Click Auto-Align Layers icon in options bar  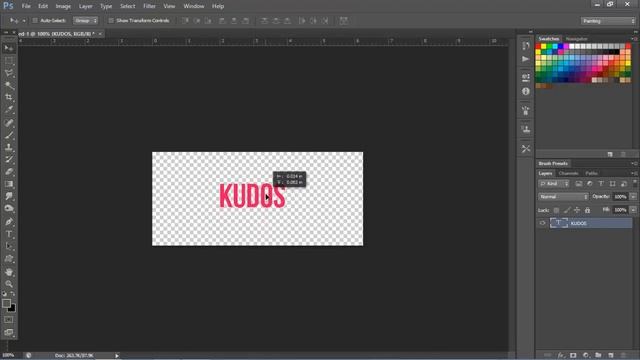(x=344, y=20)
